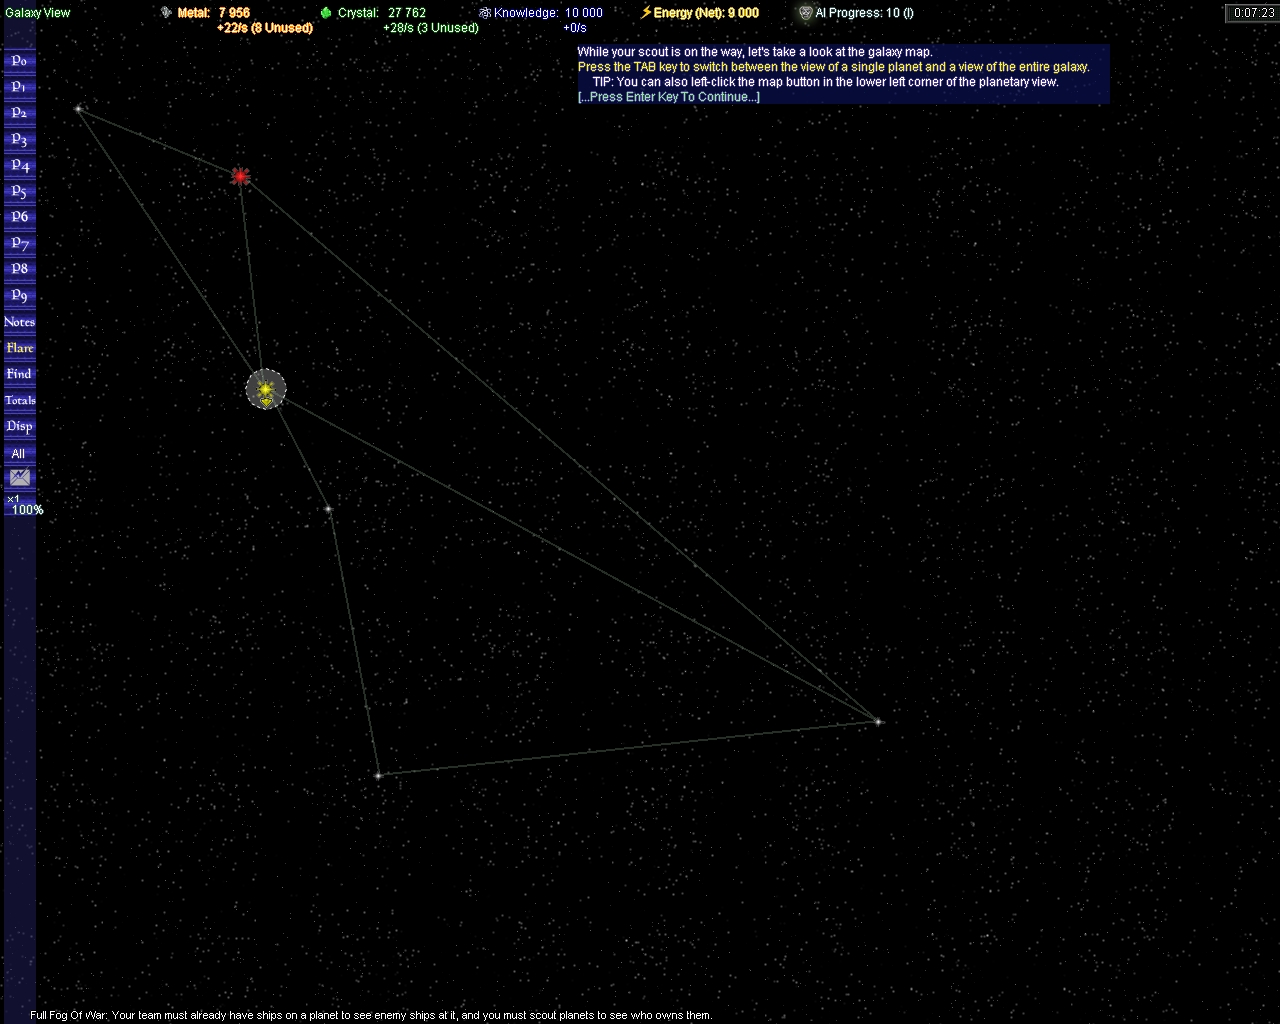
Task: Click the 100% game speed indicator
Action: coord(27,510)
